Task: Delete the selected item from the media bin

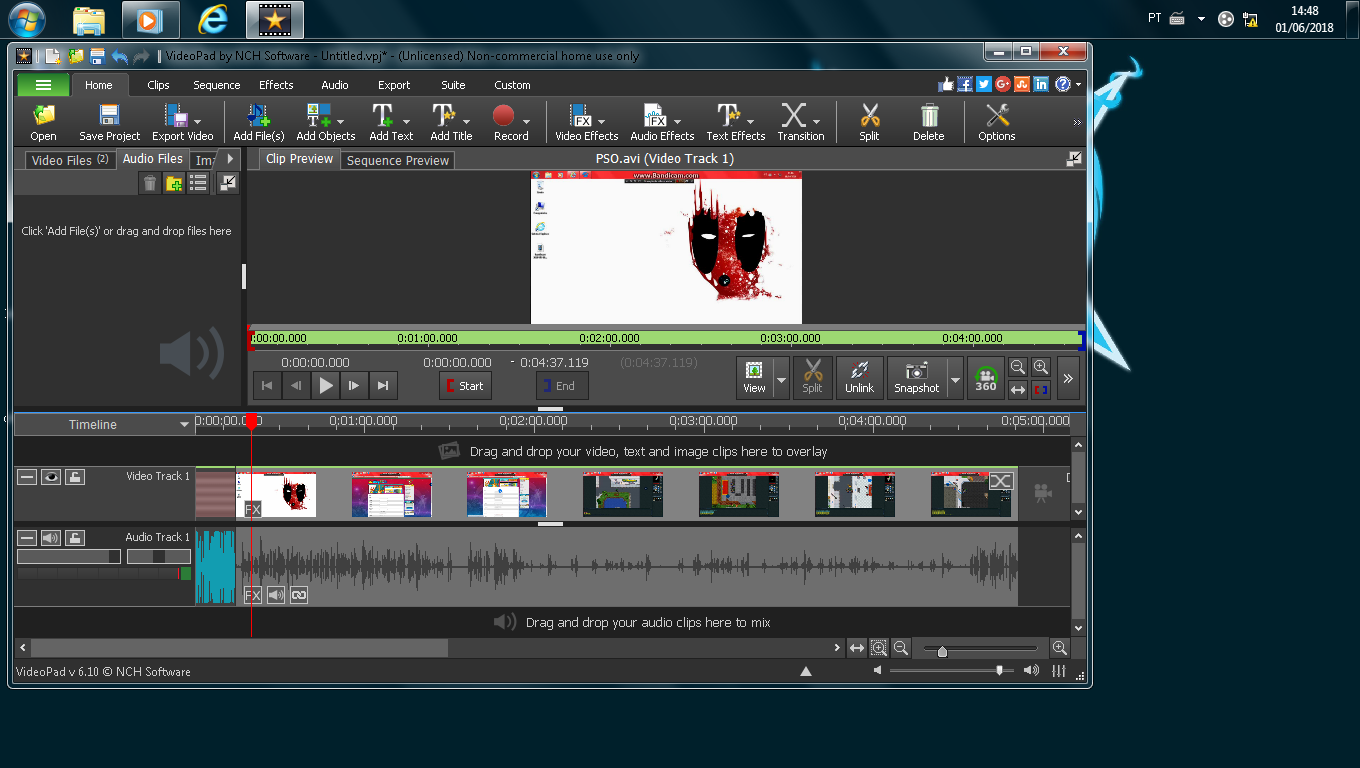Action: click(150, 183)
